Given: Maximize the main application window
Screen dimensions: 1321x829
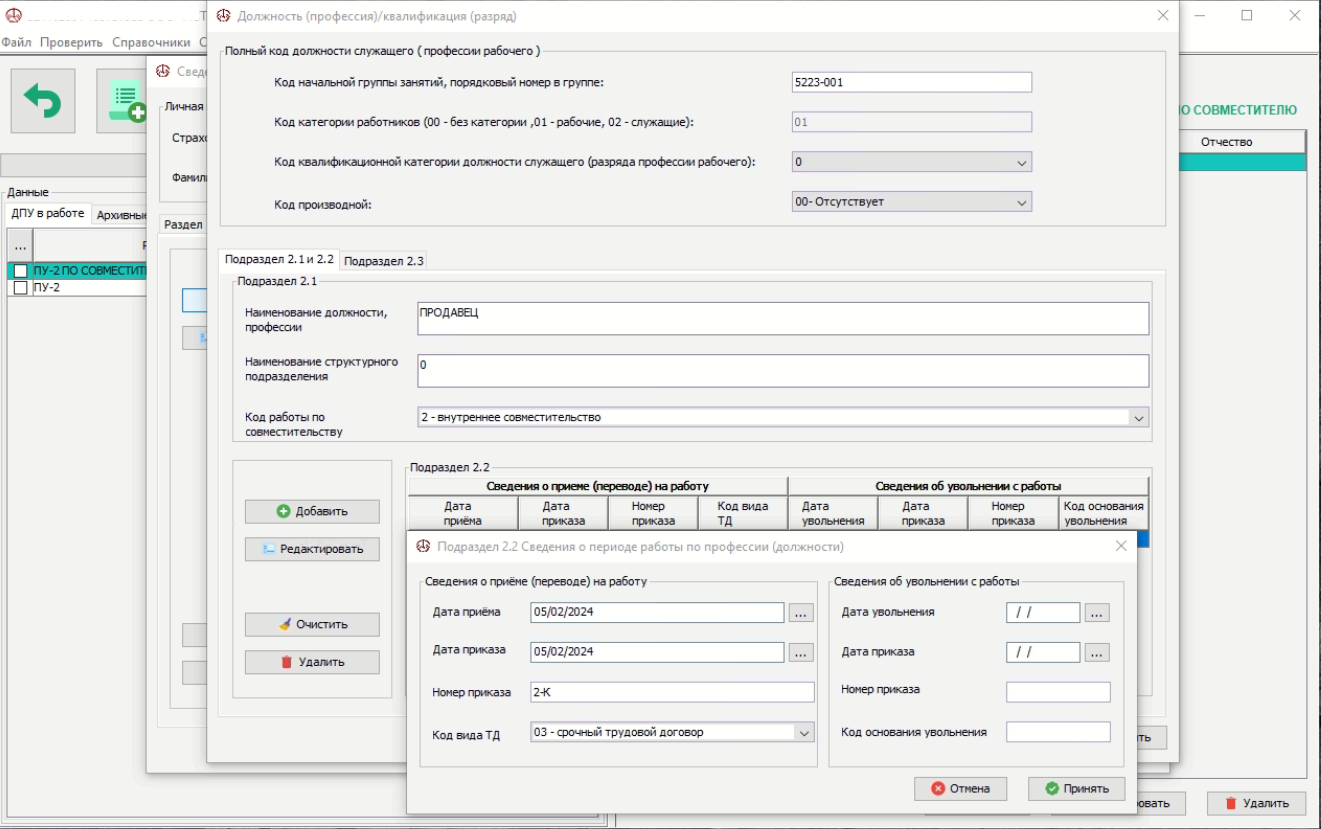Looking at the screenshot, I should pyautogui.click(x=1247, y=15).
